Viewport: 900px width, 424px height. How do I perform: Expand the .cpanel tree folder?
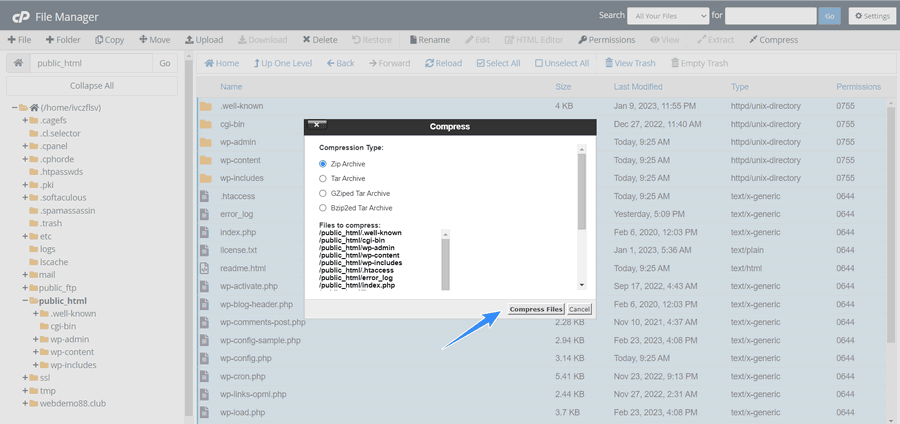coord(25,146)
